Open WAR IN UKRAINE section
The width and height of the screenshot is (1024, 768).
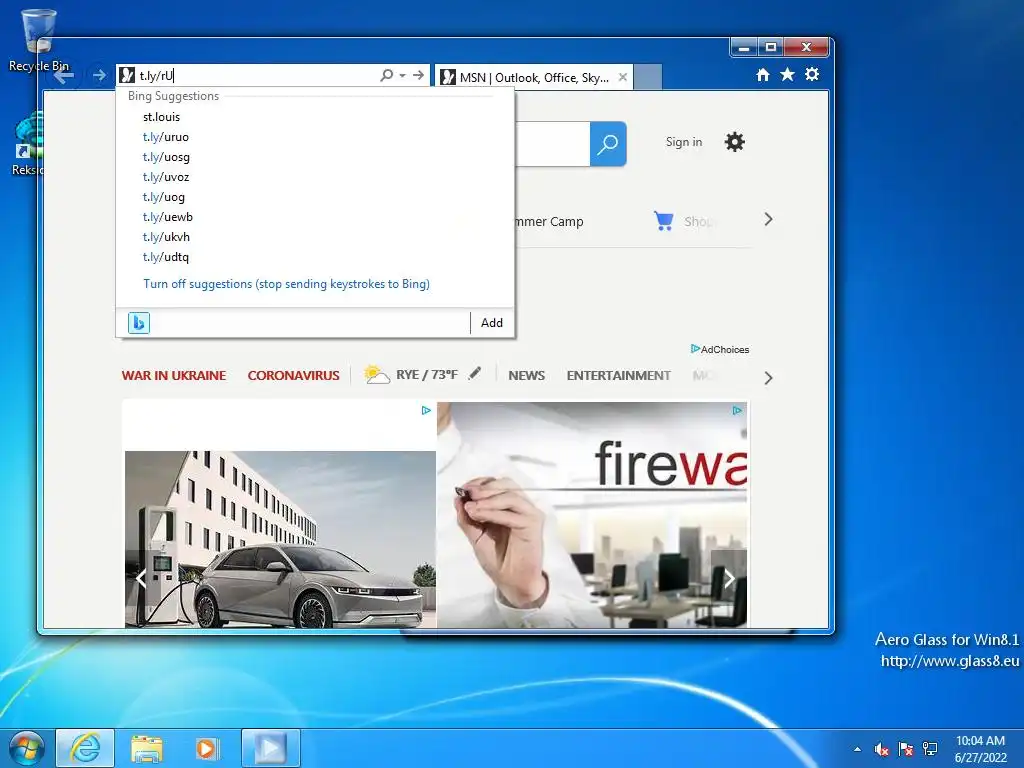click(x=174, y=376)
